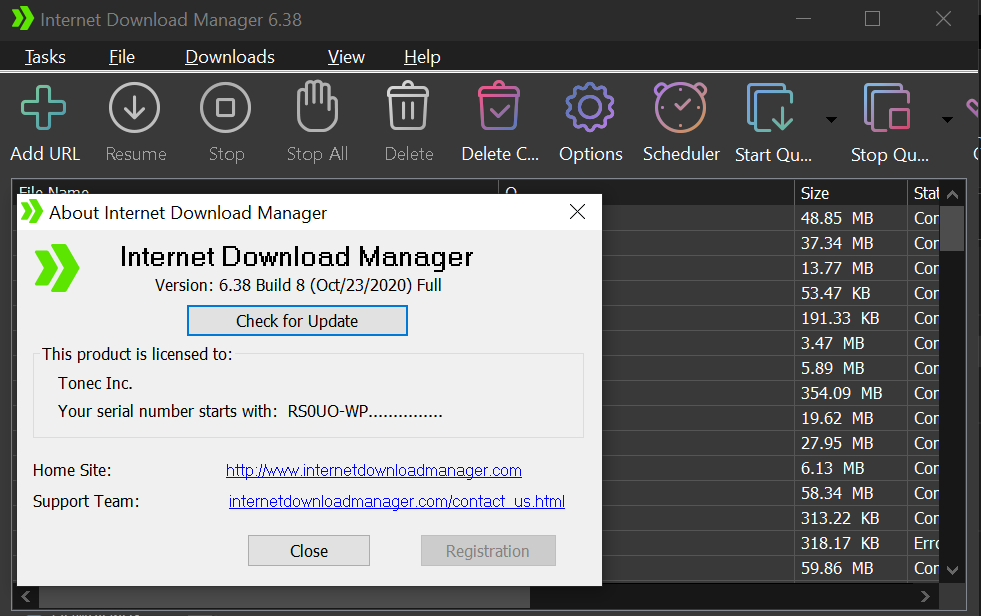The height and width of the screenshot is (616, 981).
Task: Click the Start Queue icon
Action: click(770, 108)
